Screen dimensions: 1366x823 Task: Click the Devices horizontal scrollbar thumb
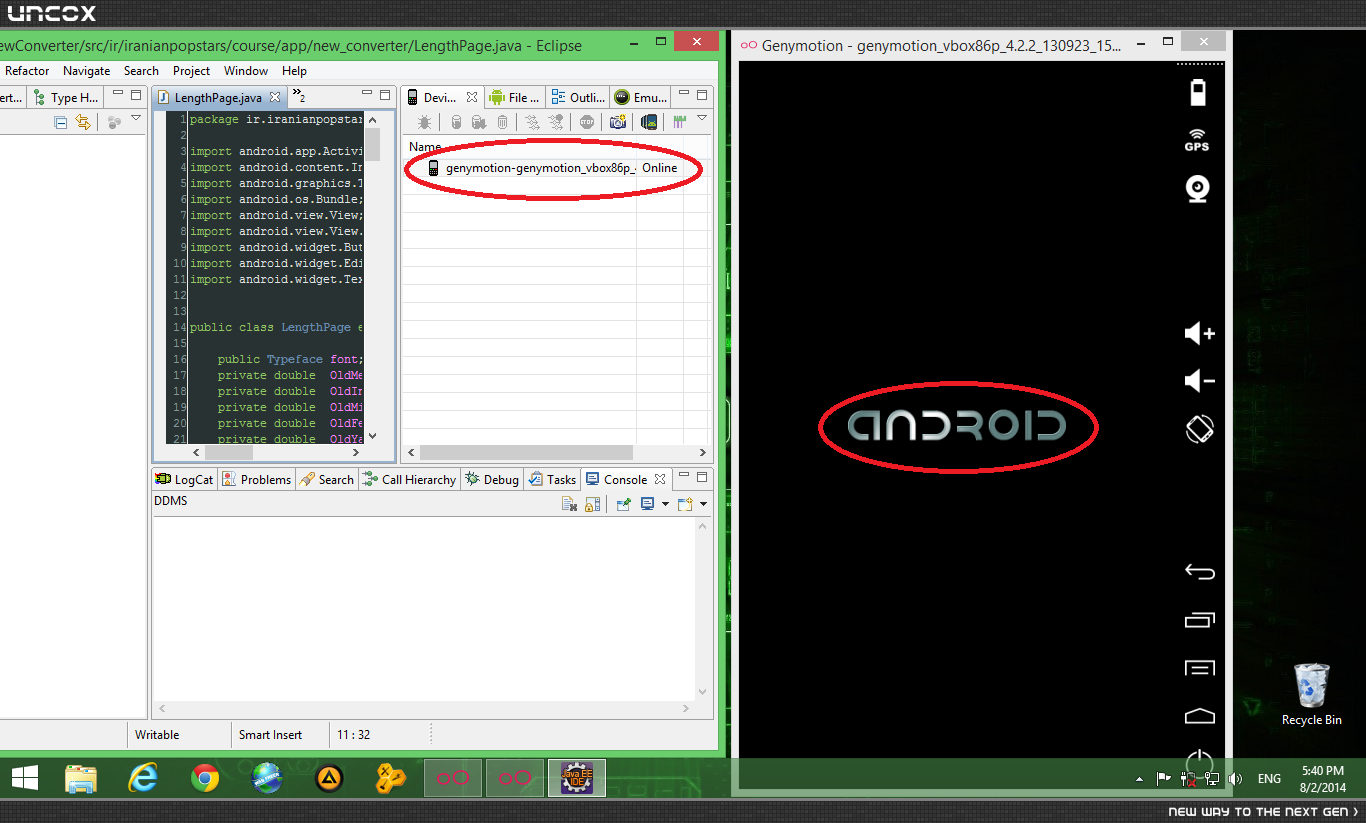[526, 452]
